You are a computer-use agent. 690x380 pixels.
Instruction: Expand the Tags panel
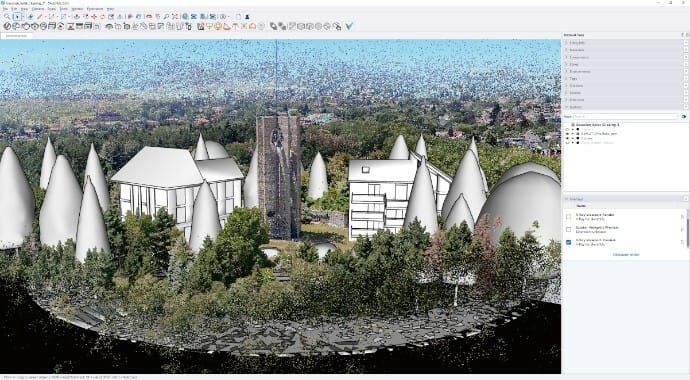[x=623, y=78]
